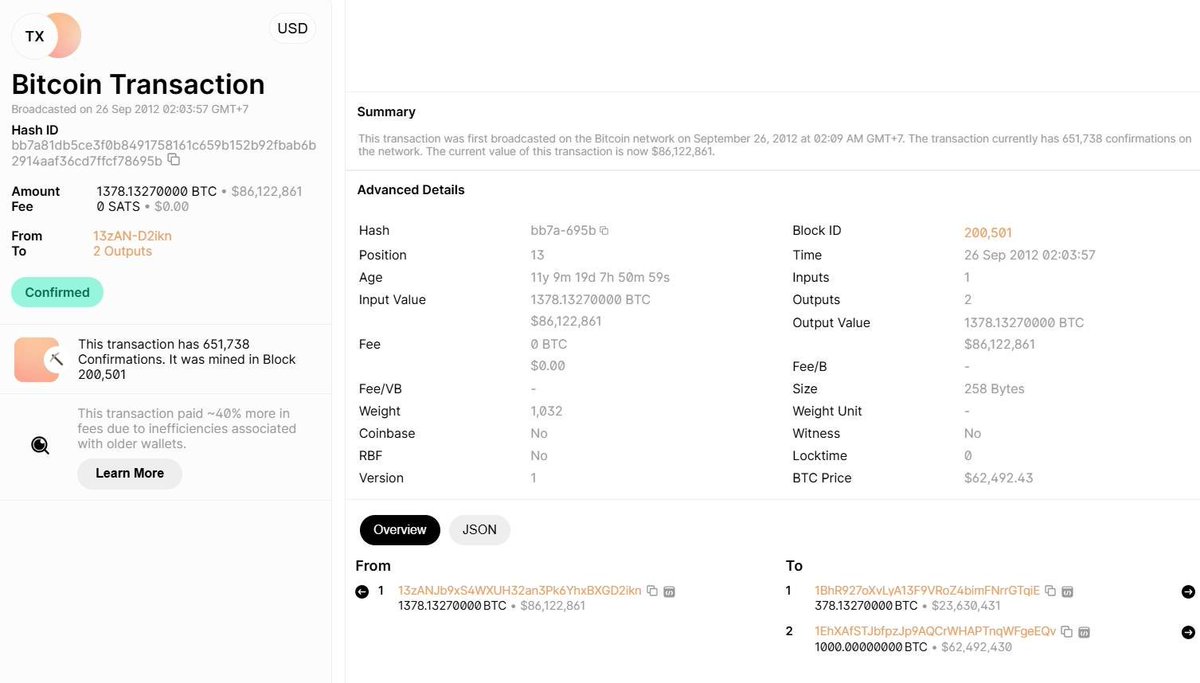Open QR code for the input address
Viewport: 1200px width, 683px height.
click(x=668, y=590)
